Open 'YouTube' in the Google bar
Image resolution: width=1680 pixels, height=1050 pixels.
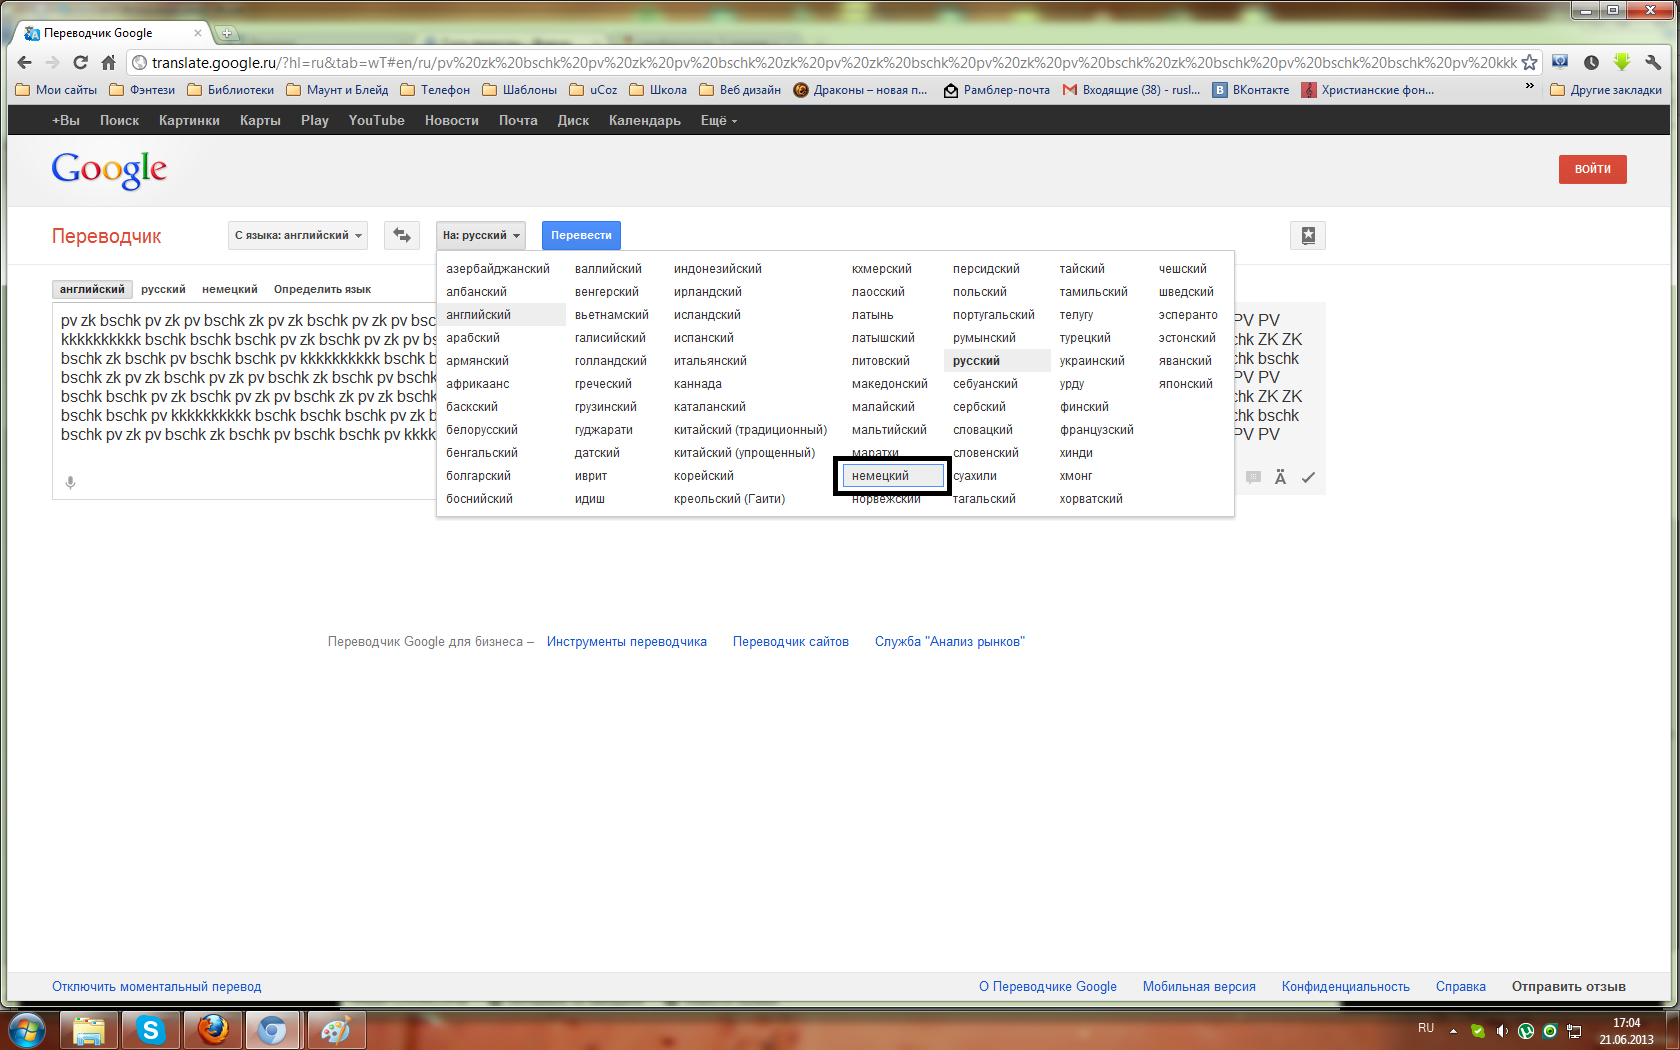point(376,121)
